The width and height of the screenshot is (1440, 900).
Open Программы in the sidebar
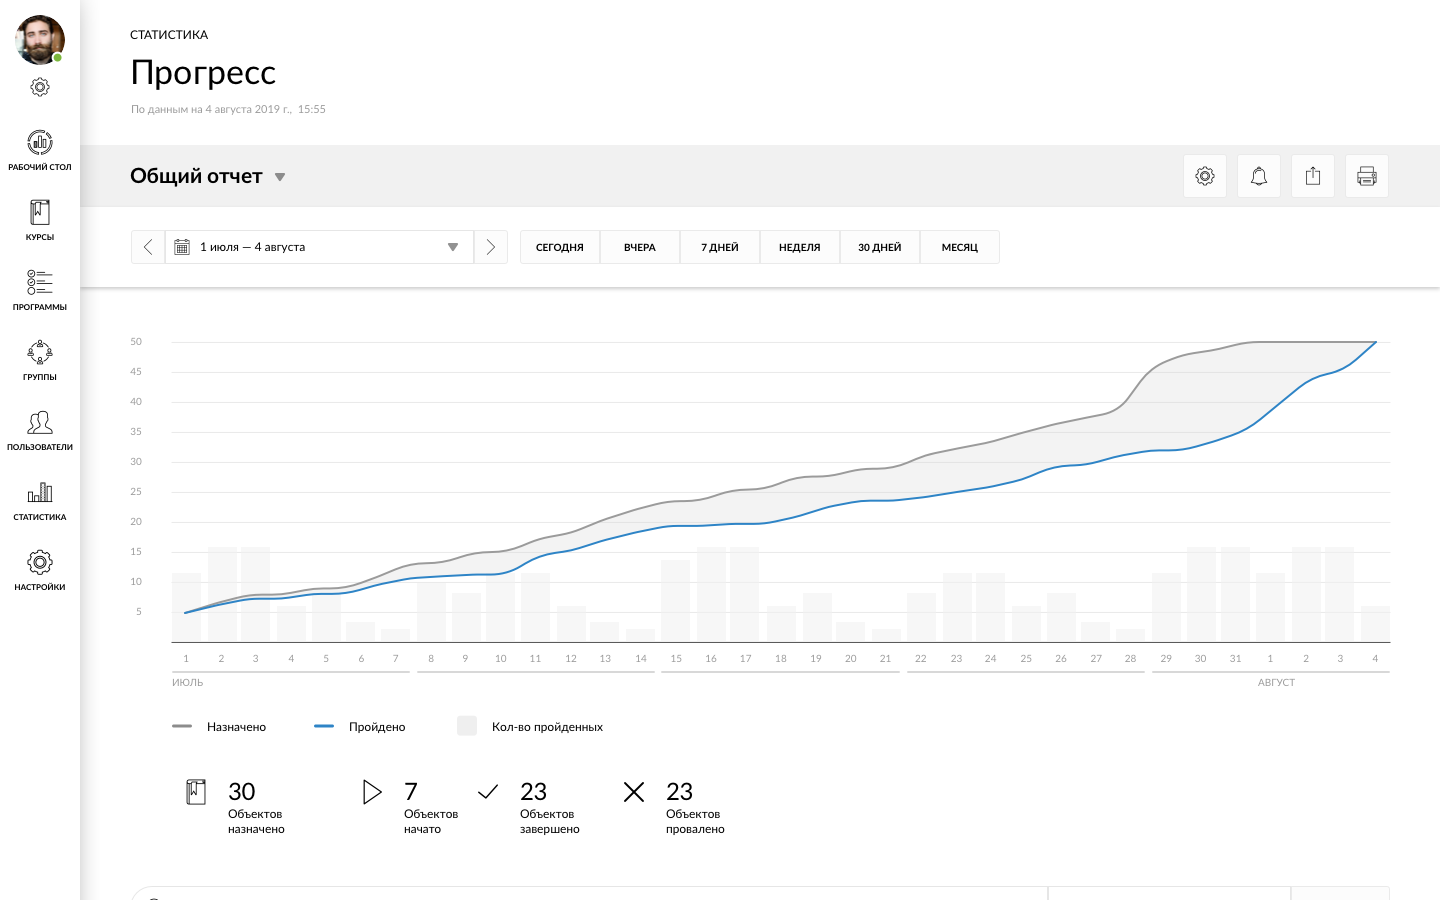coord(40,290)
